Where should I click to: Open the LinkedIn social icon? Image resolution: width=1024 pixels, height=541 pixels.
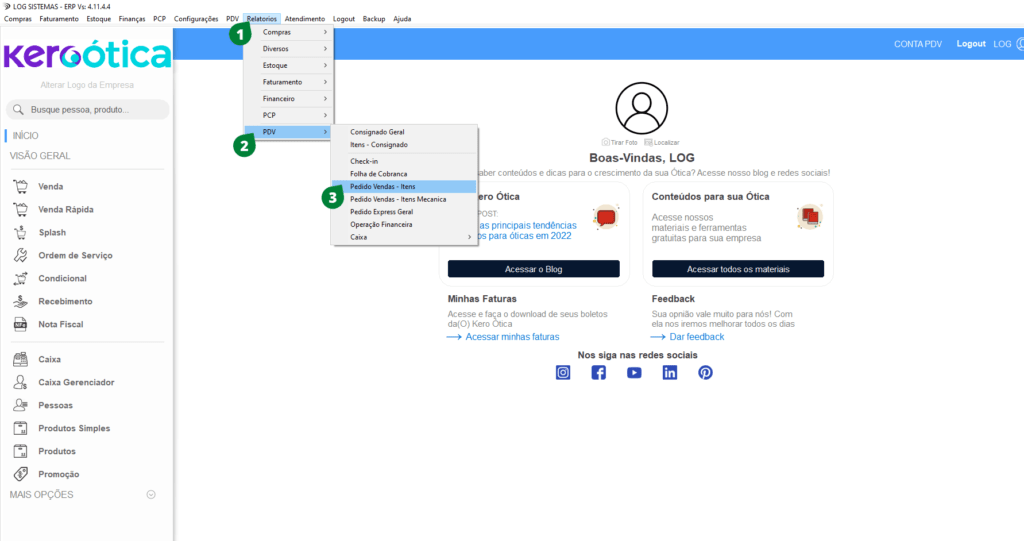tap(669, 372)
